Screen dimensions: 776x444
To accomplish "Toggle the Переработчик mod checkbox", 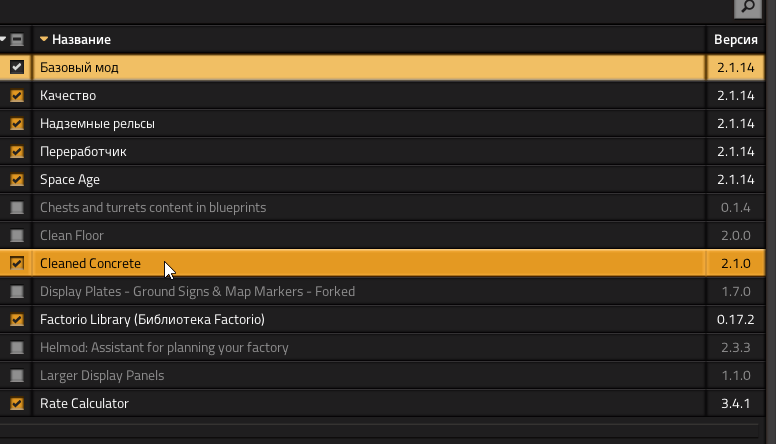I will (17, 151).
